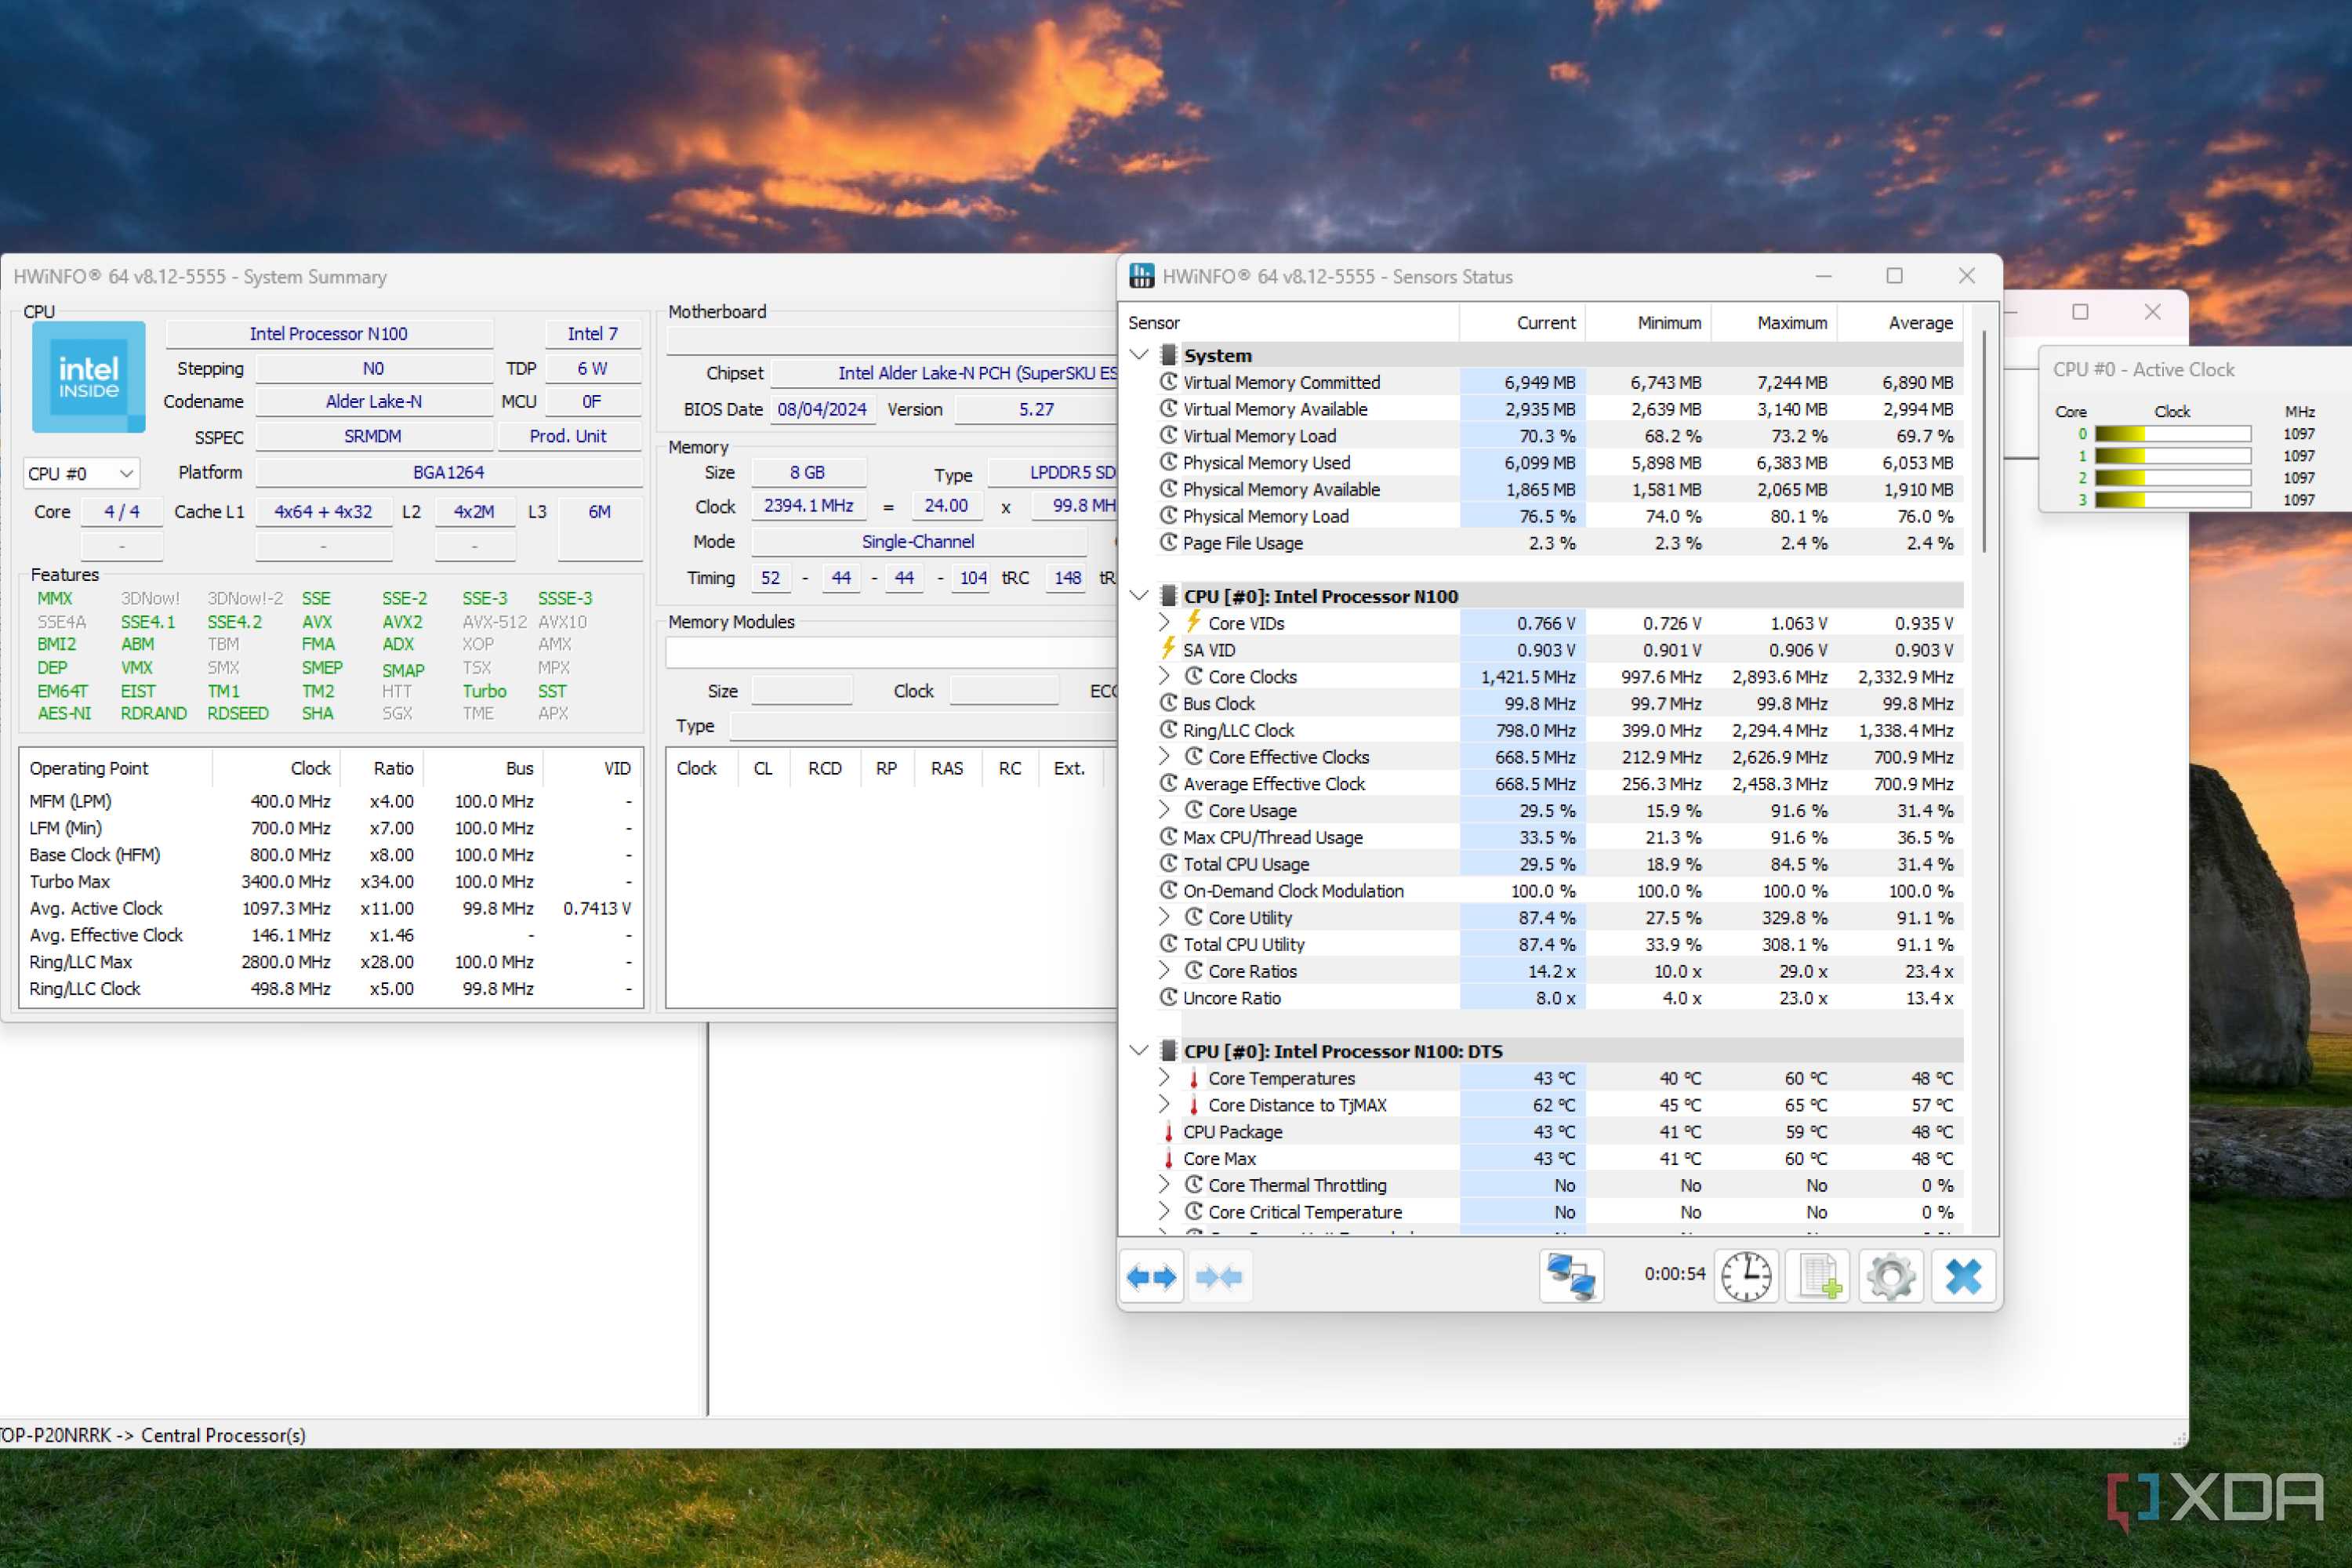The image size is (2352, 1568).
Task: Open the CPU #0 selector dropdown
Action: pos(81,473)
